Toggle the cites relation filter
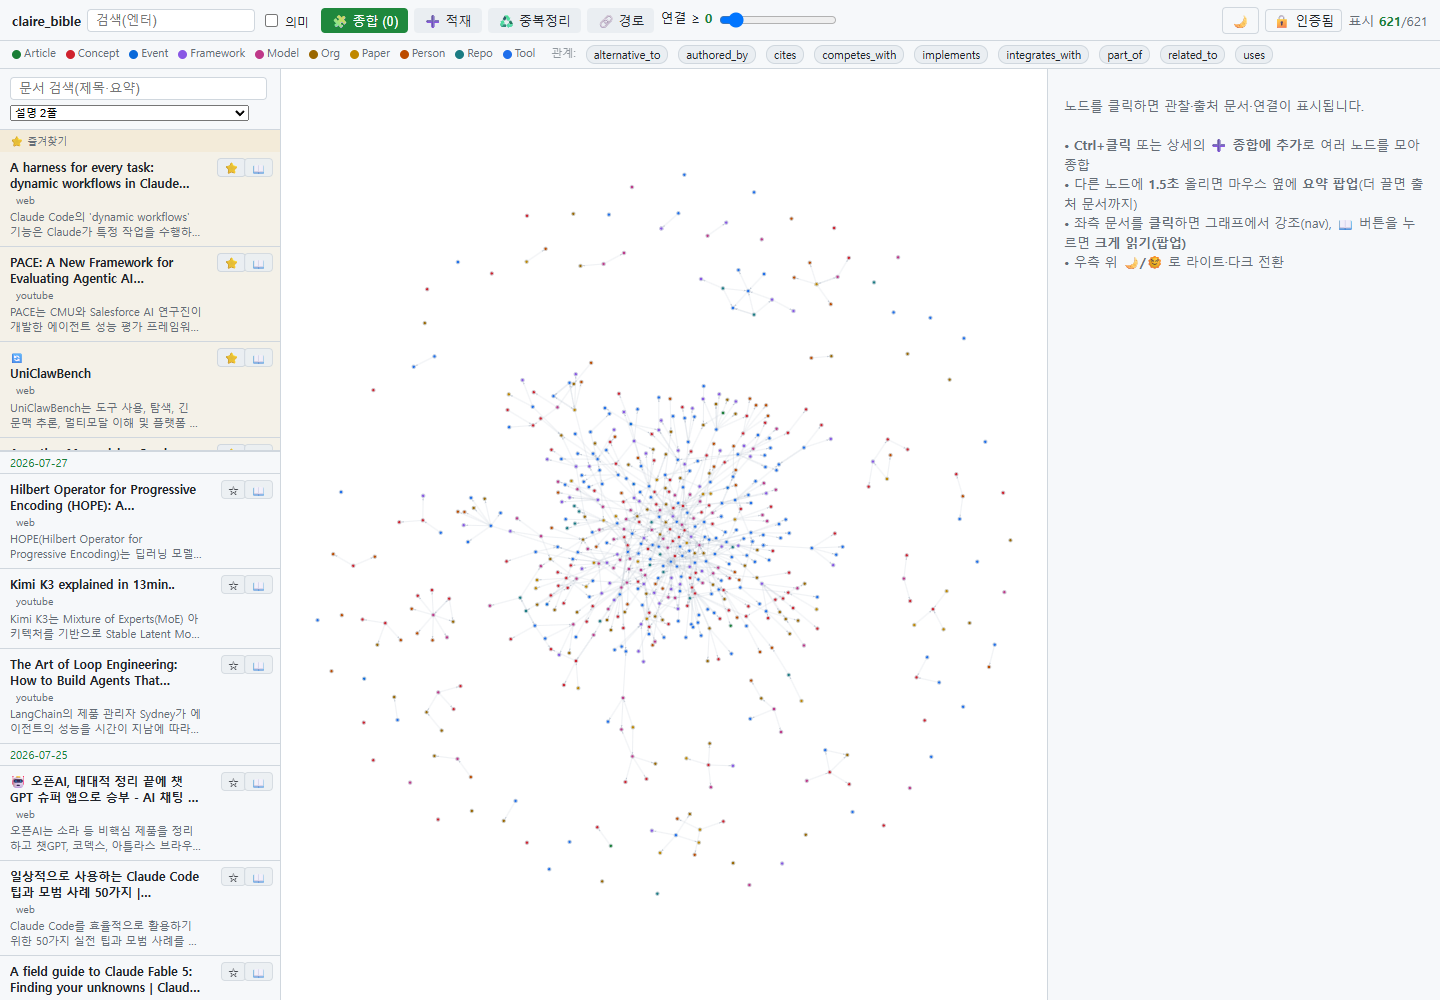This screenshot has height=1000, width=1440. (x=785, y=55)
